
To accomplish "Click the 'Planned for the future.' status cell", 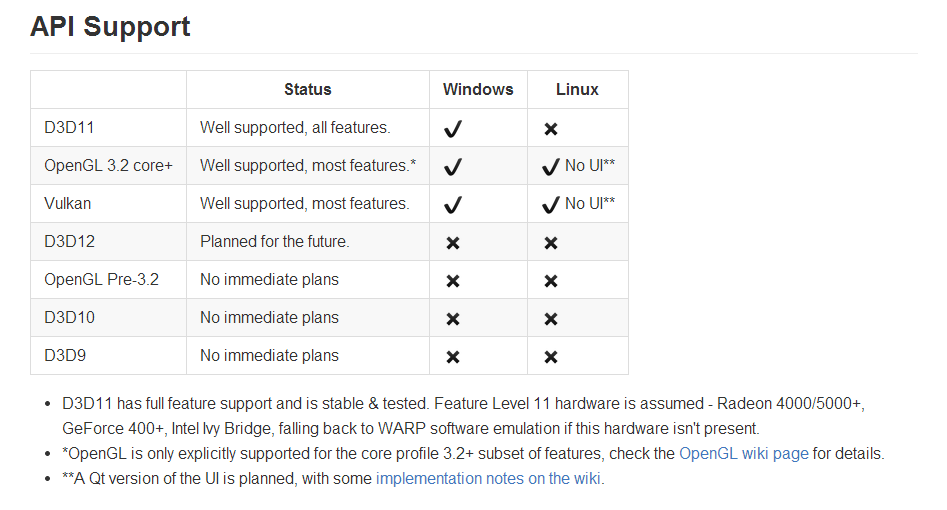I will click(x=275, y=242).
